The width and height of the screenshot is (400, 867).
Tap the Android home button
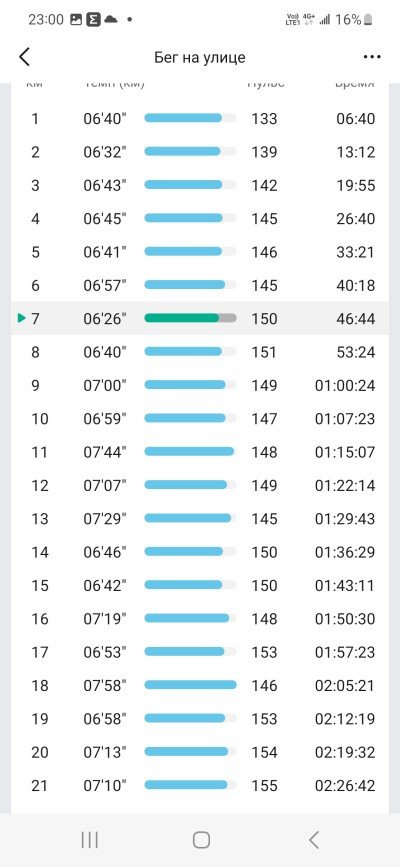(x=201, y=840)
